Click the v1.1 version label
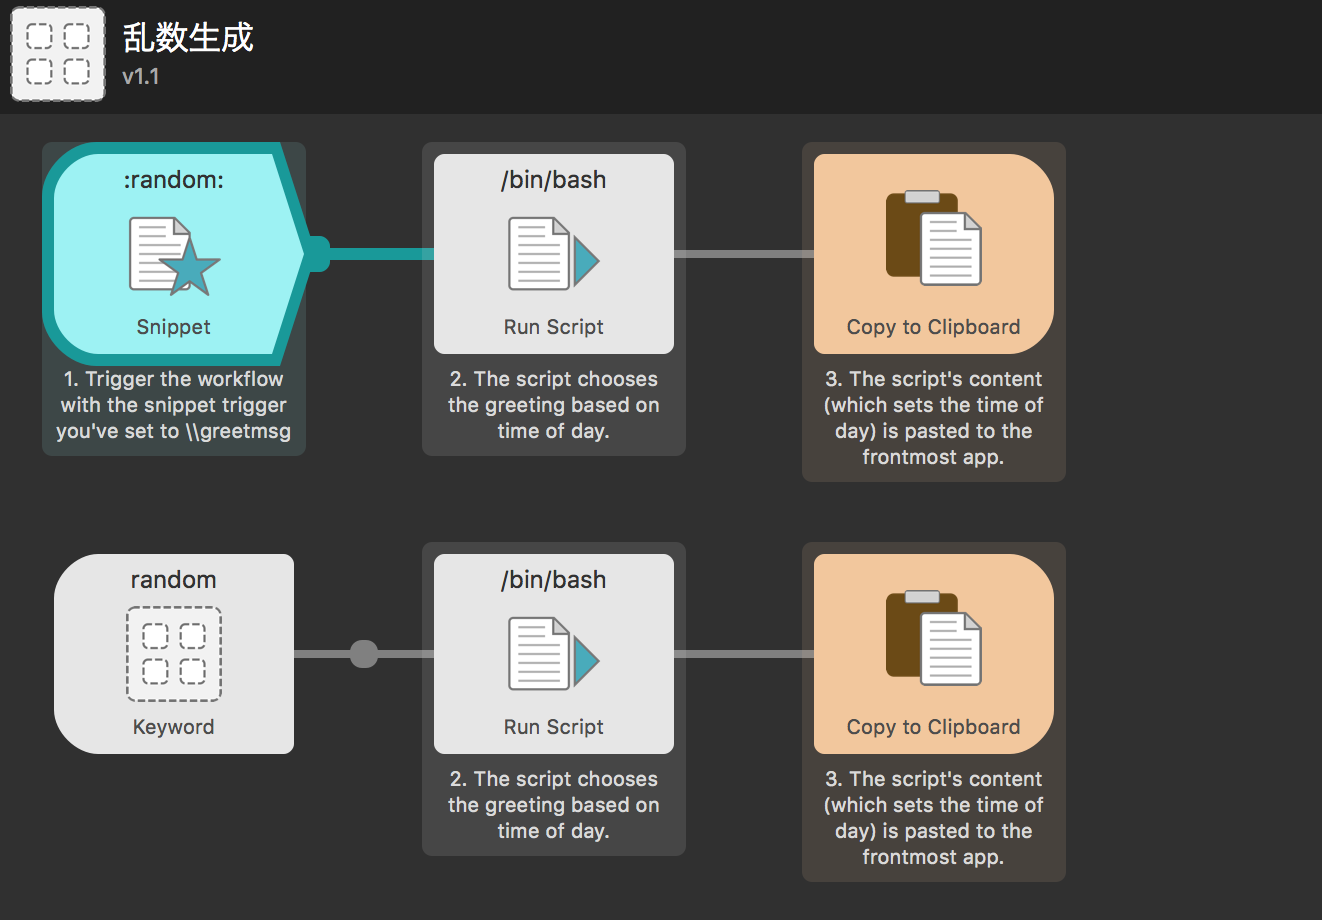This screenshot has height=920, width=1322. pyautogui.click(x=141, y=77)
